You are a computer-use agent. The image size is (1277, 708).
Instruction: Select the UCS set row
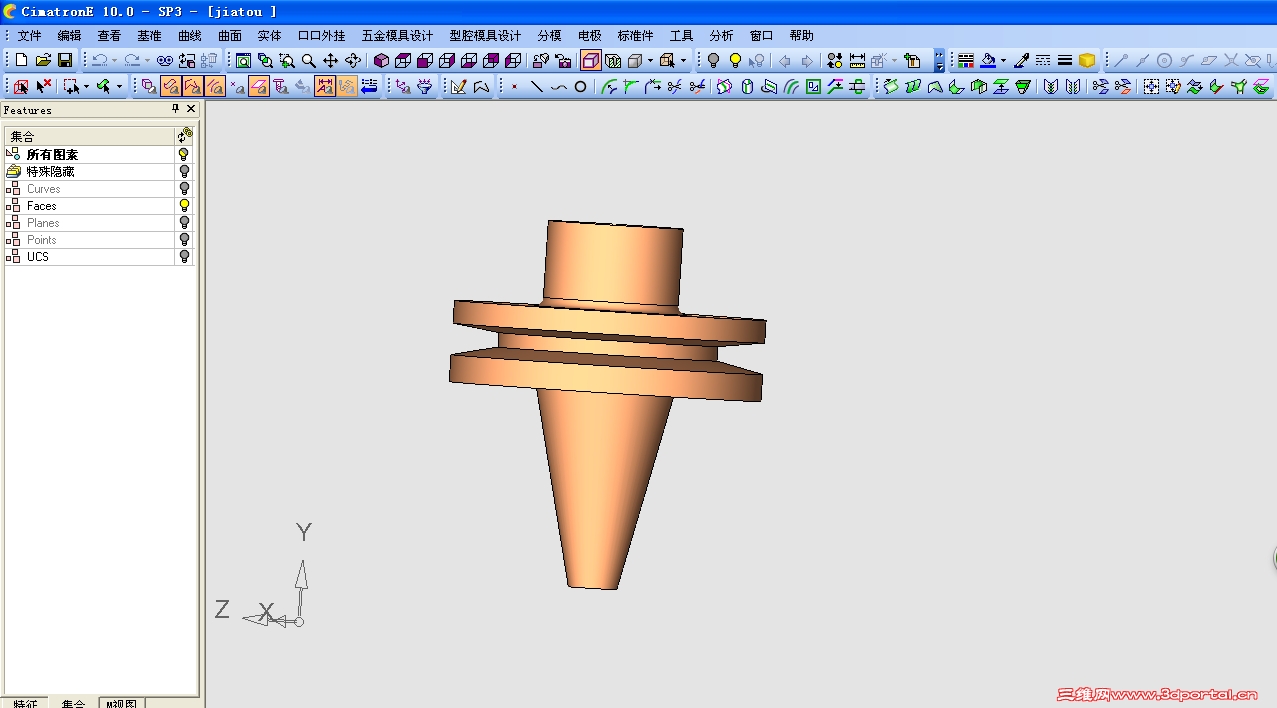[90, 257]
